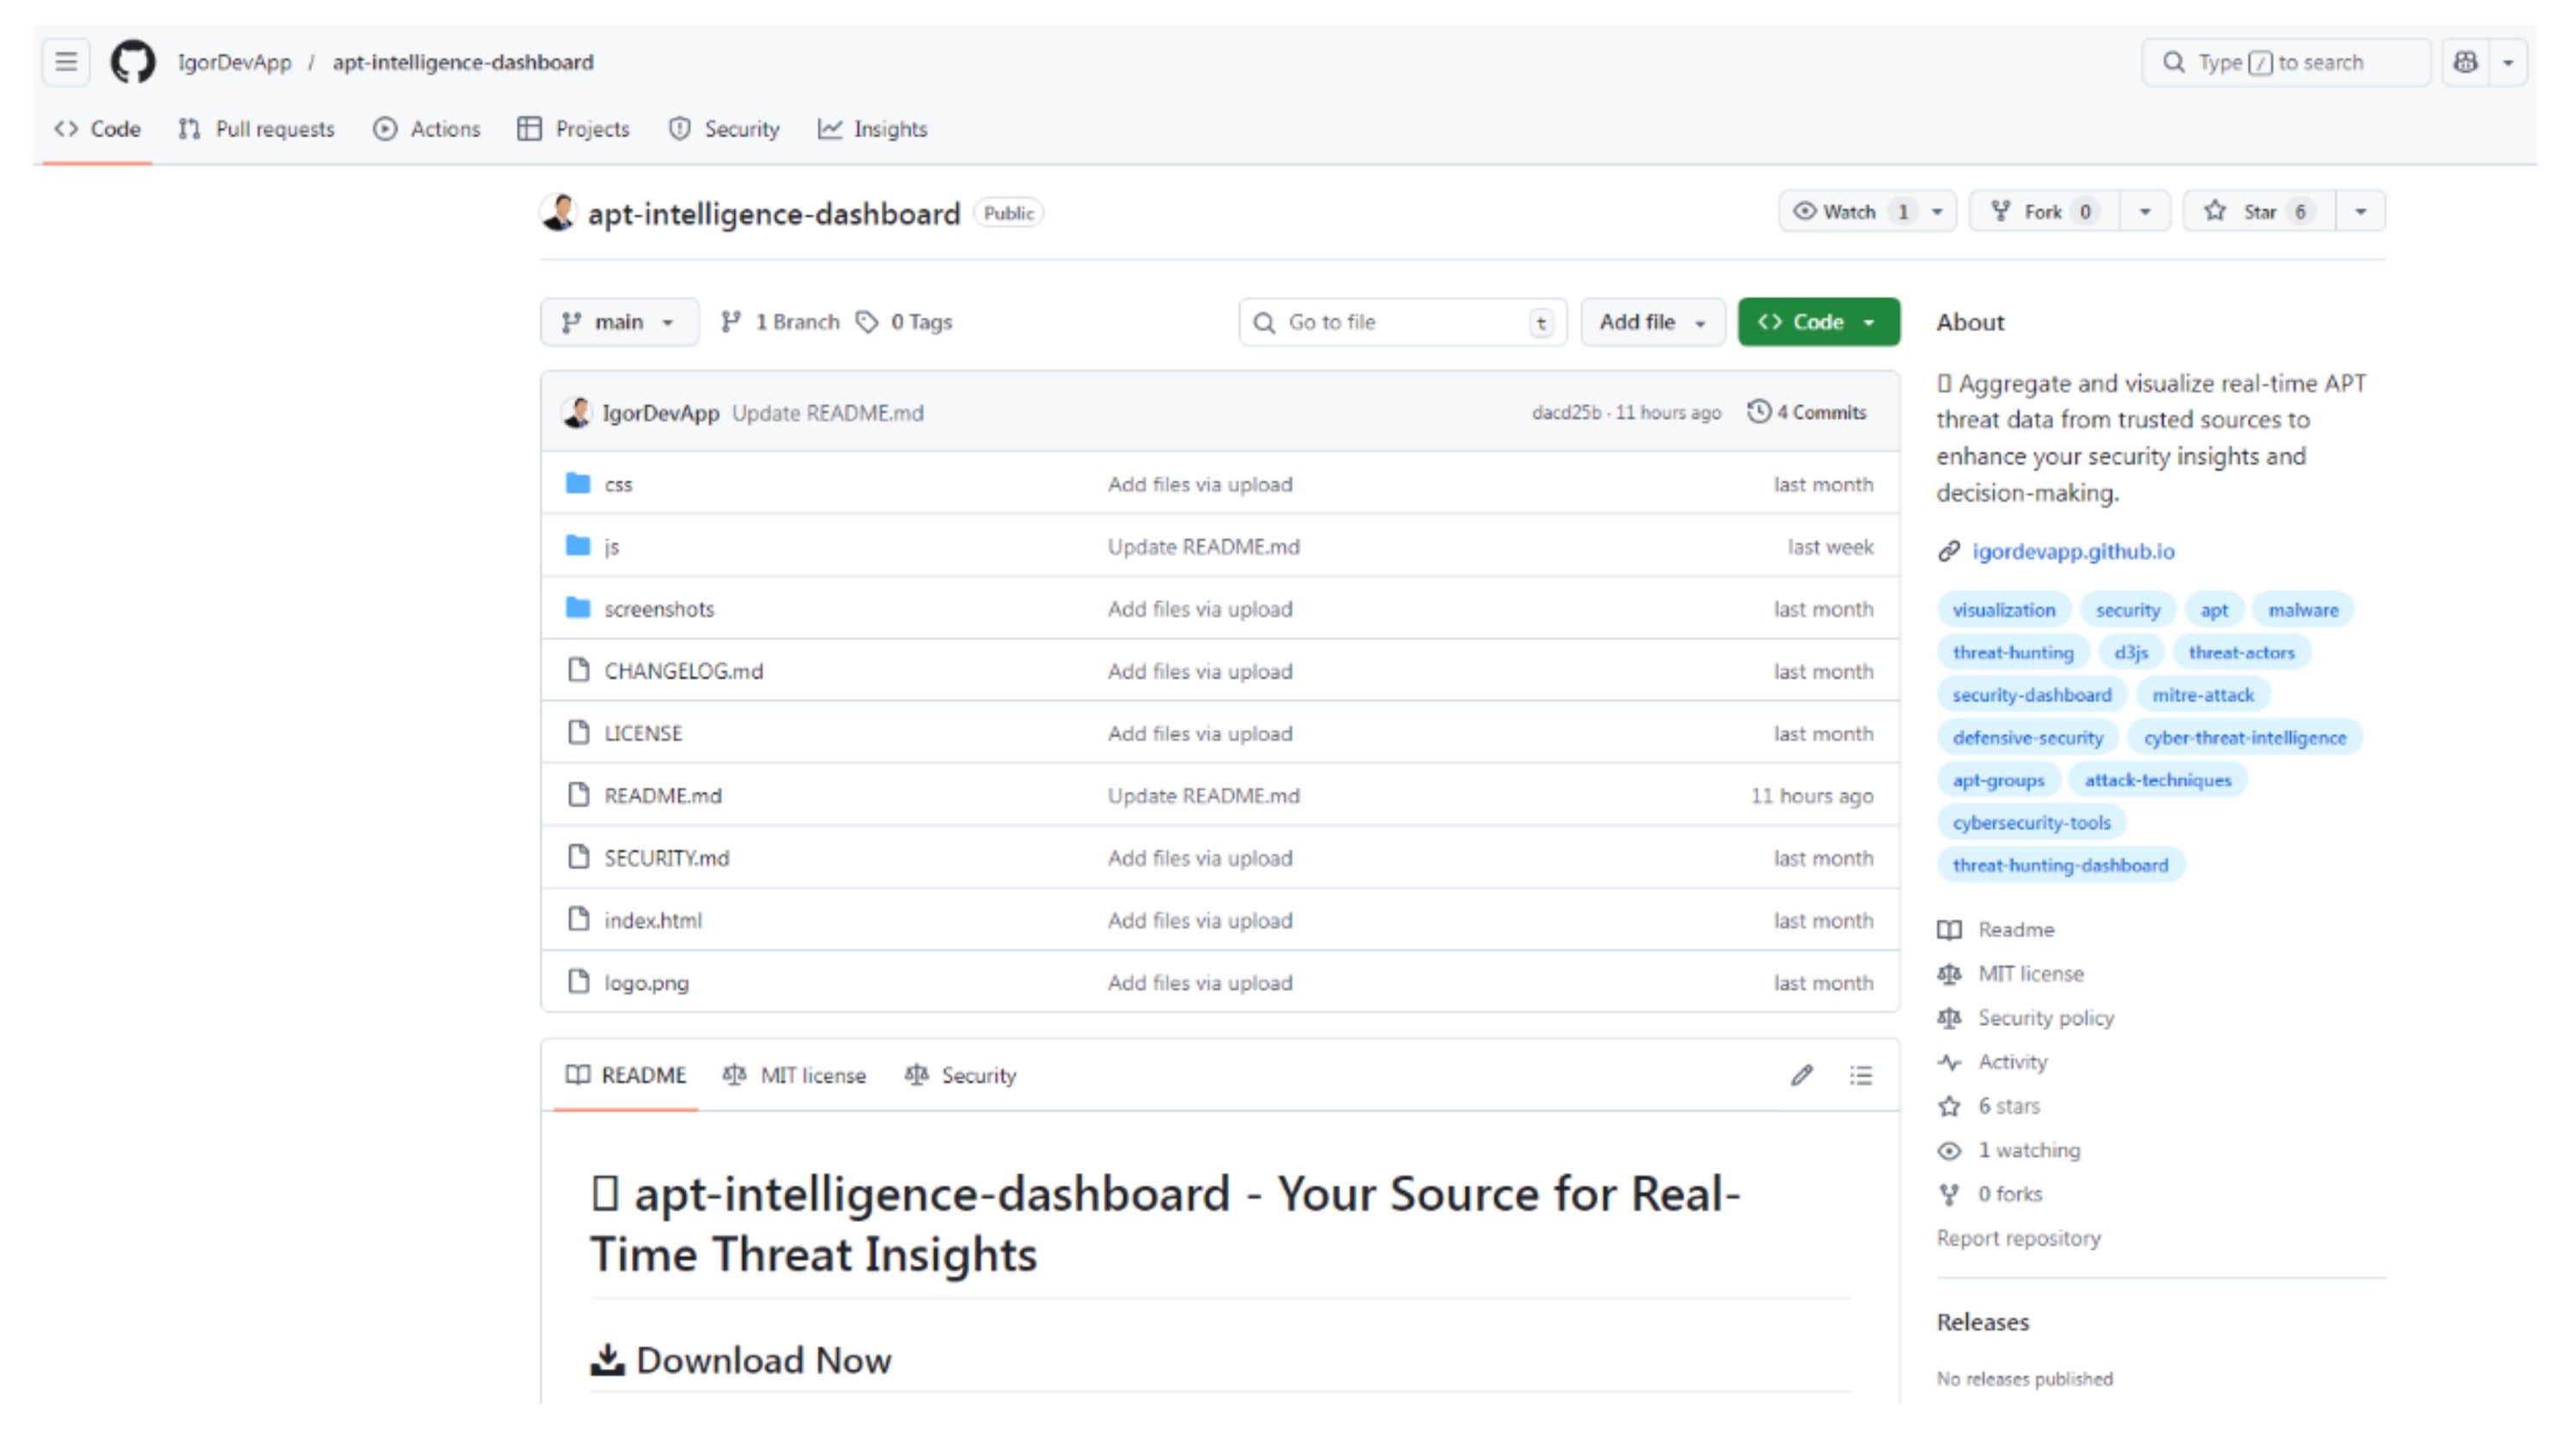Open the LICENSE file

643,733
